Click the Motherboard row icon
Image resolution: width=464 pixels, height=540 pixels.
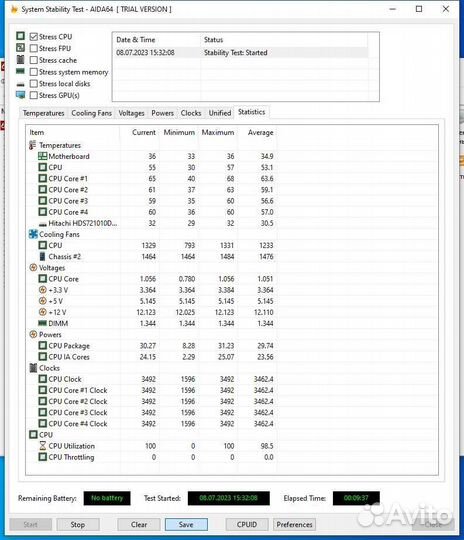coord(42,156)
